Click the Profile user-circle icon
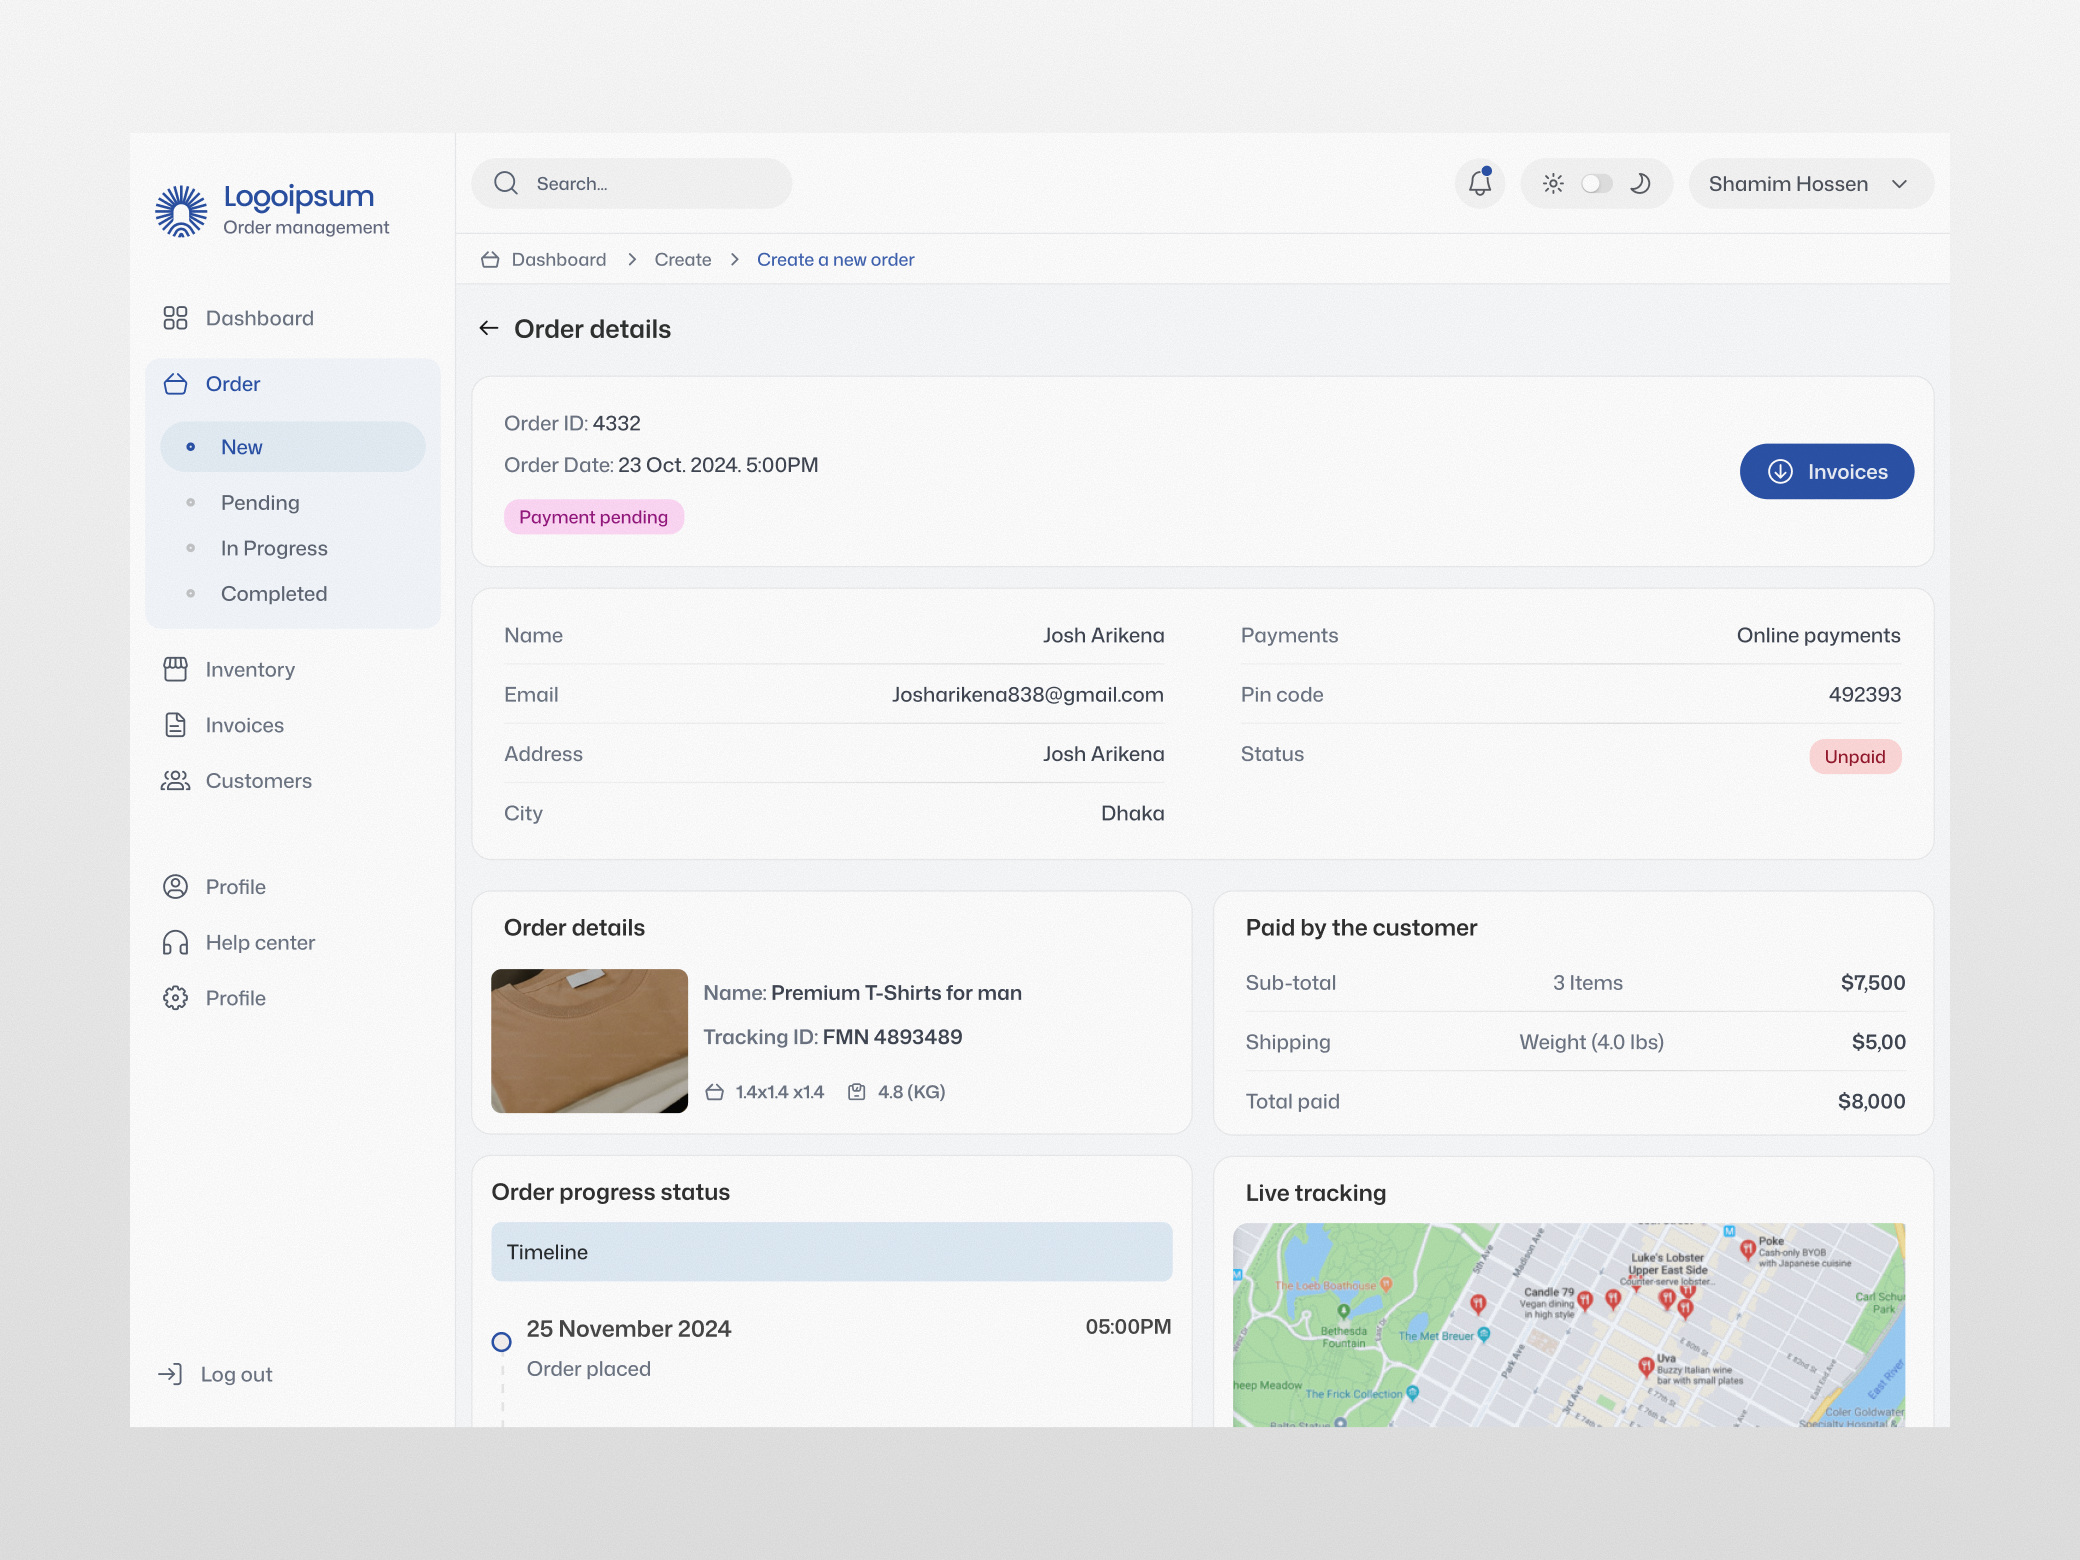 tap(175, 886)
